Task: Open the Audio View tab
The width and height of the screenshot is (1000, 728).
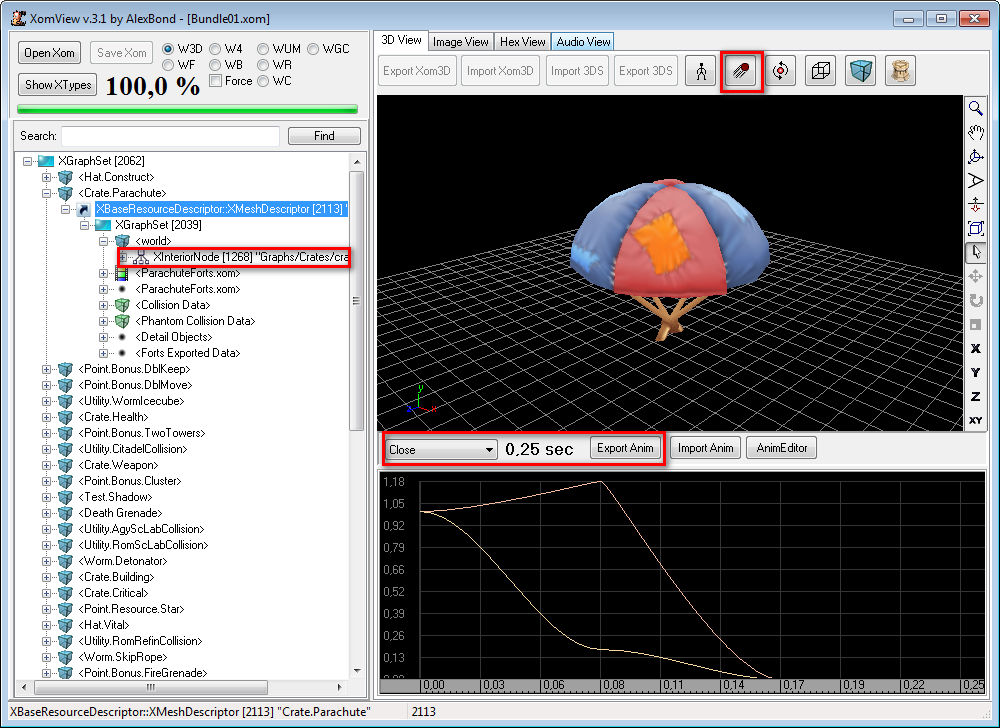Action: point(583,41)
